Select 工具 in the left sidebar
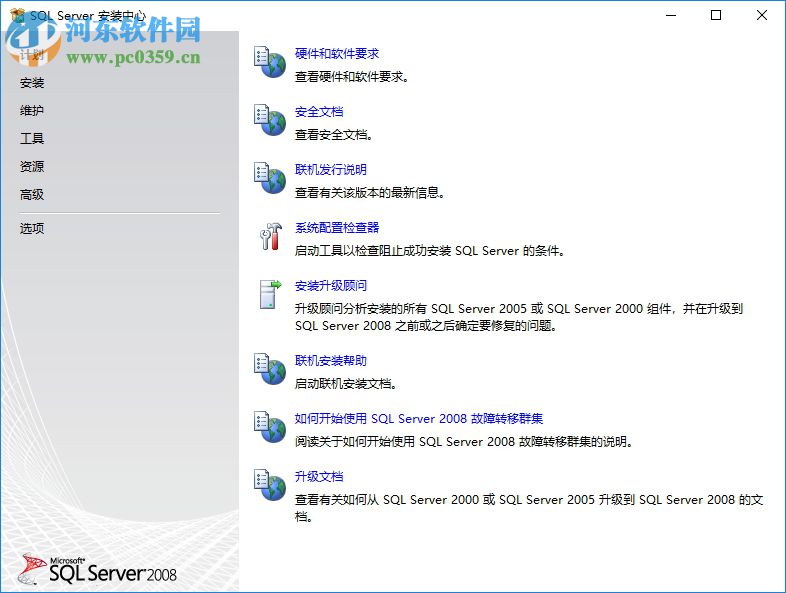 32,138
